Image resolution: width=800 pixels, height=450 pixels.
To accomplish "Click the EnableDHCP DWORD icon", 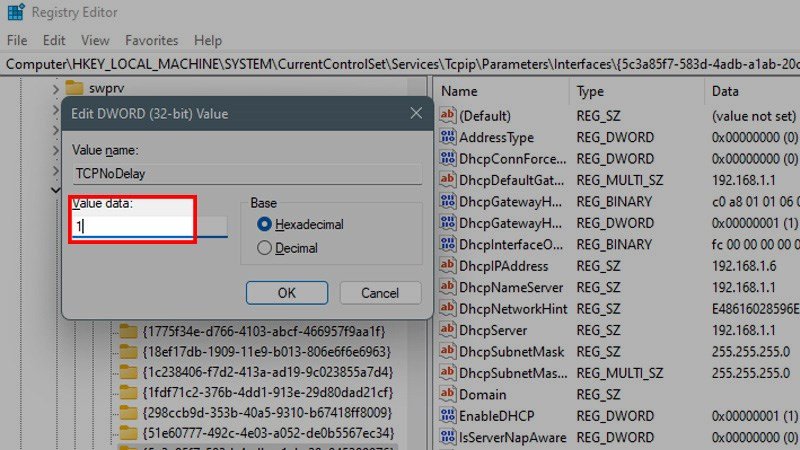I will pyautogui.click(x=447, y=415).
